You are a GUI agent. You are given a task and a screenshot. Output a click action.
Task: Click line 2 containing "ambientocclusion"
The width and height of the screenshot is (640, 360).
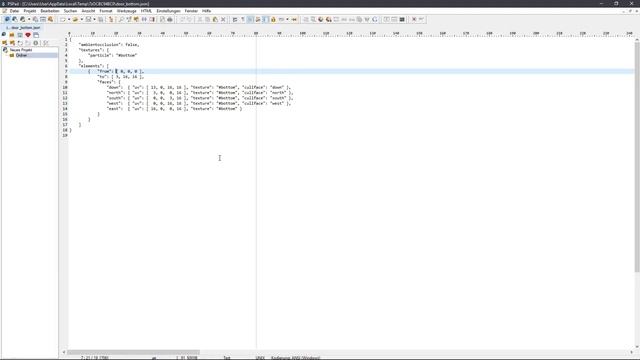[x=109, y=44]
